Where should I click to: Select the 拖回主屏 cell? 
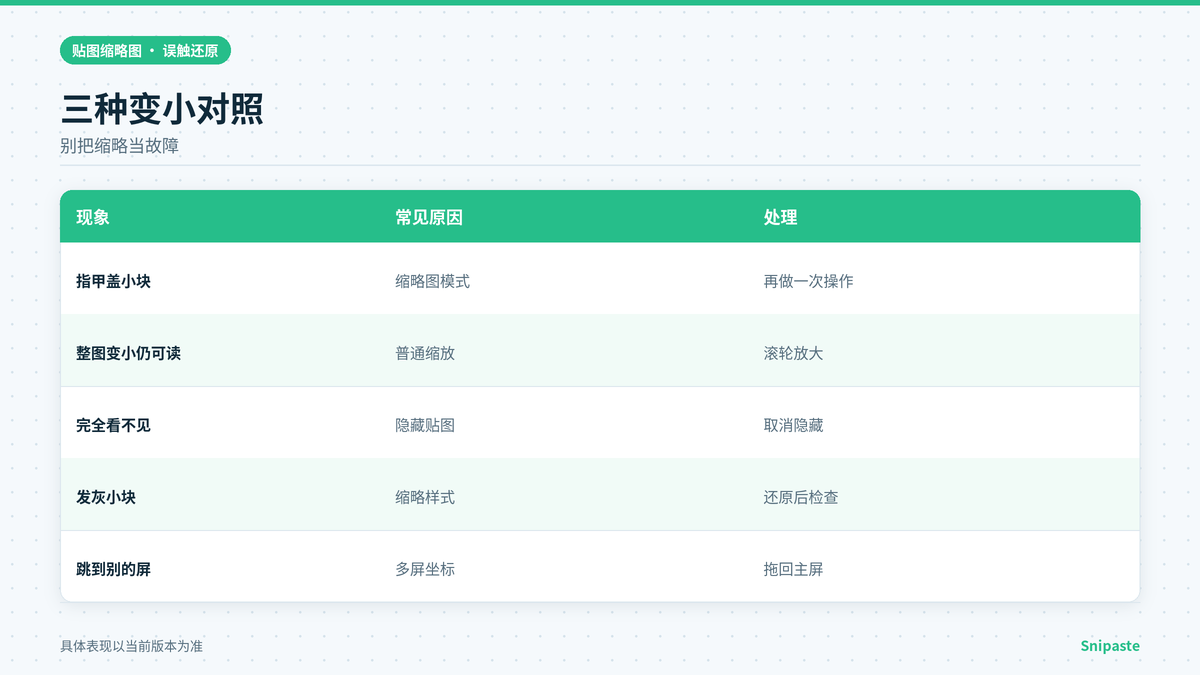793,569
